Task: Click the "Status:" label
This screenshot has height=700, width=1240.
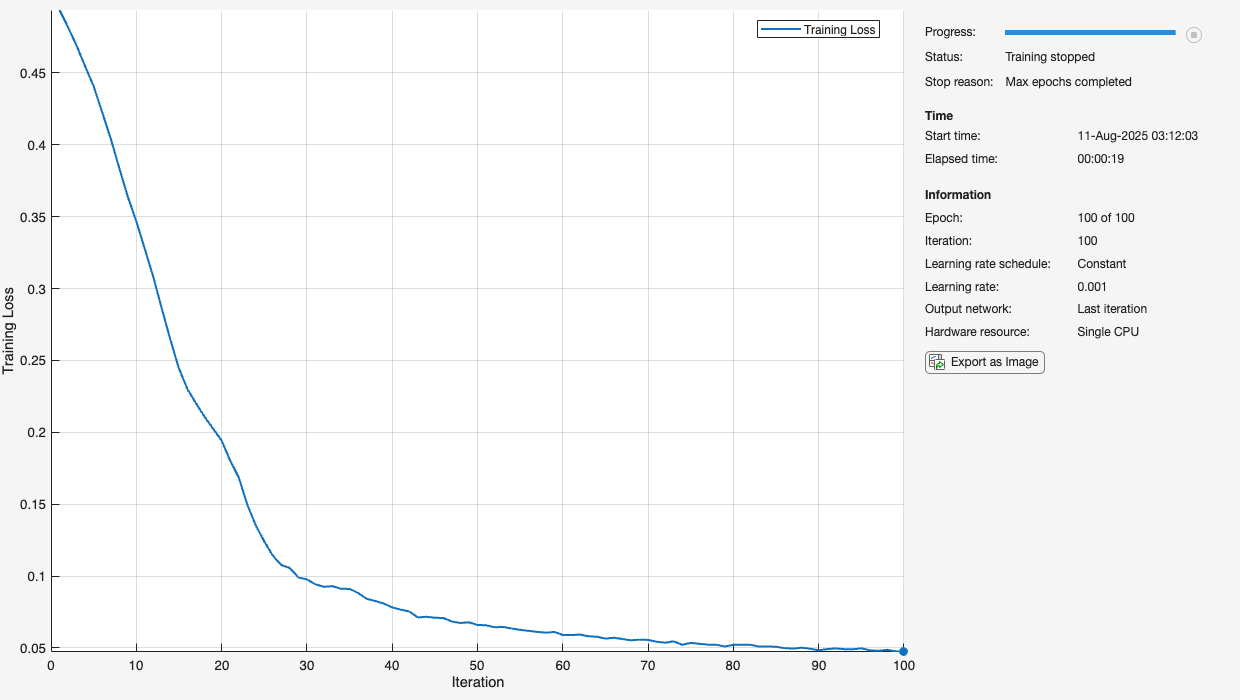Action: pos(944,57)
